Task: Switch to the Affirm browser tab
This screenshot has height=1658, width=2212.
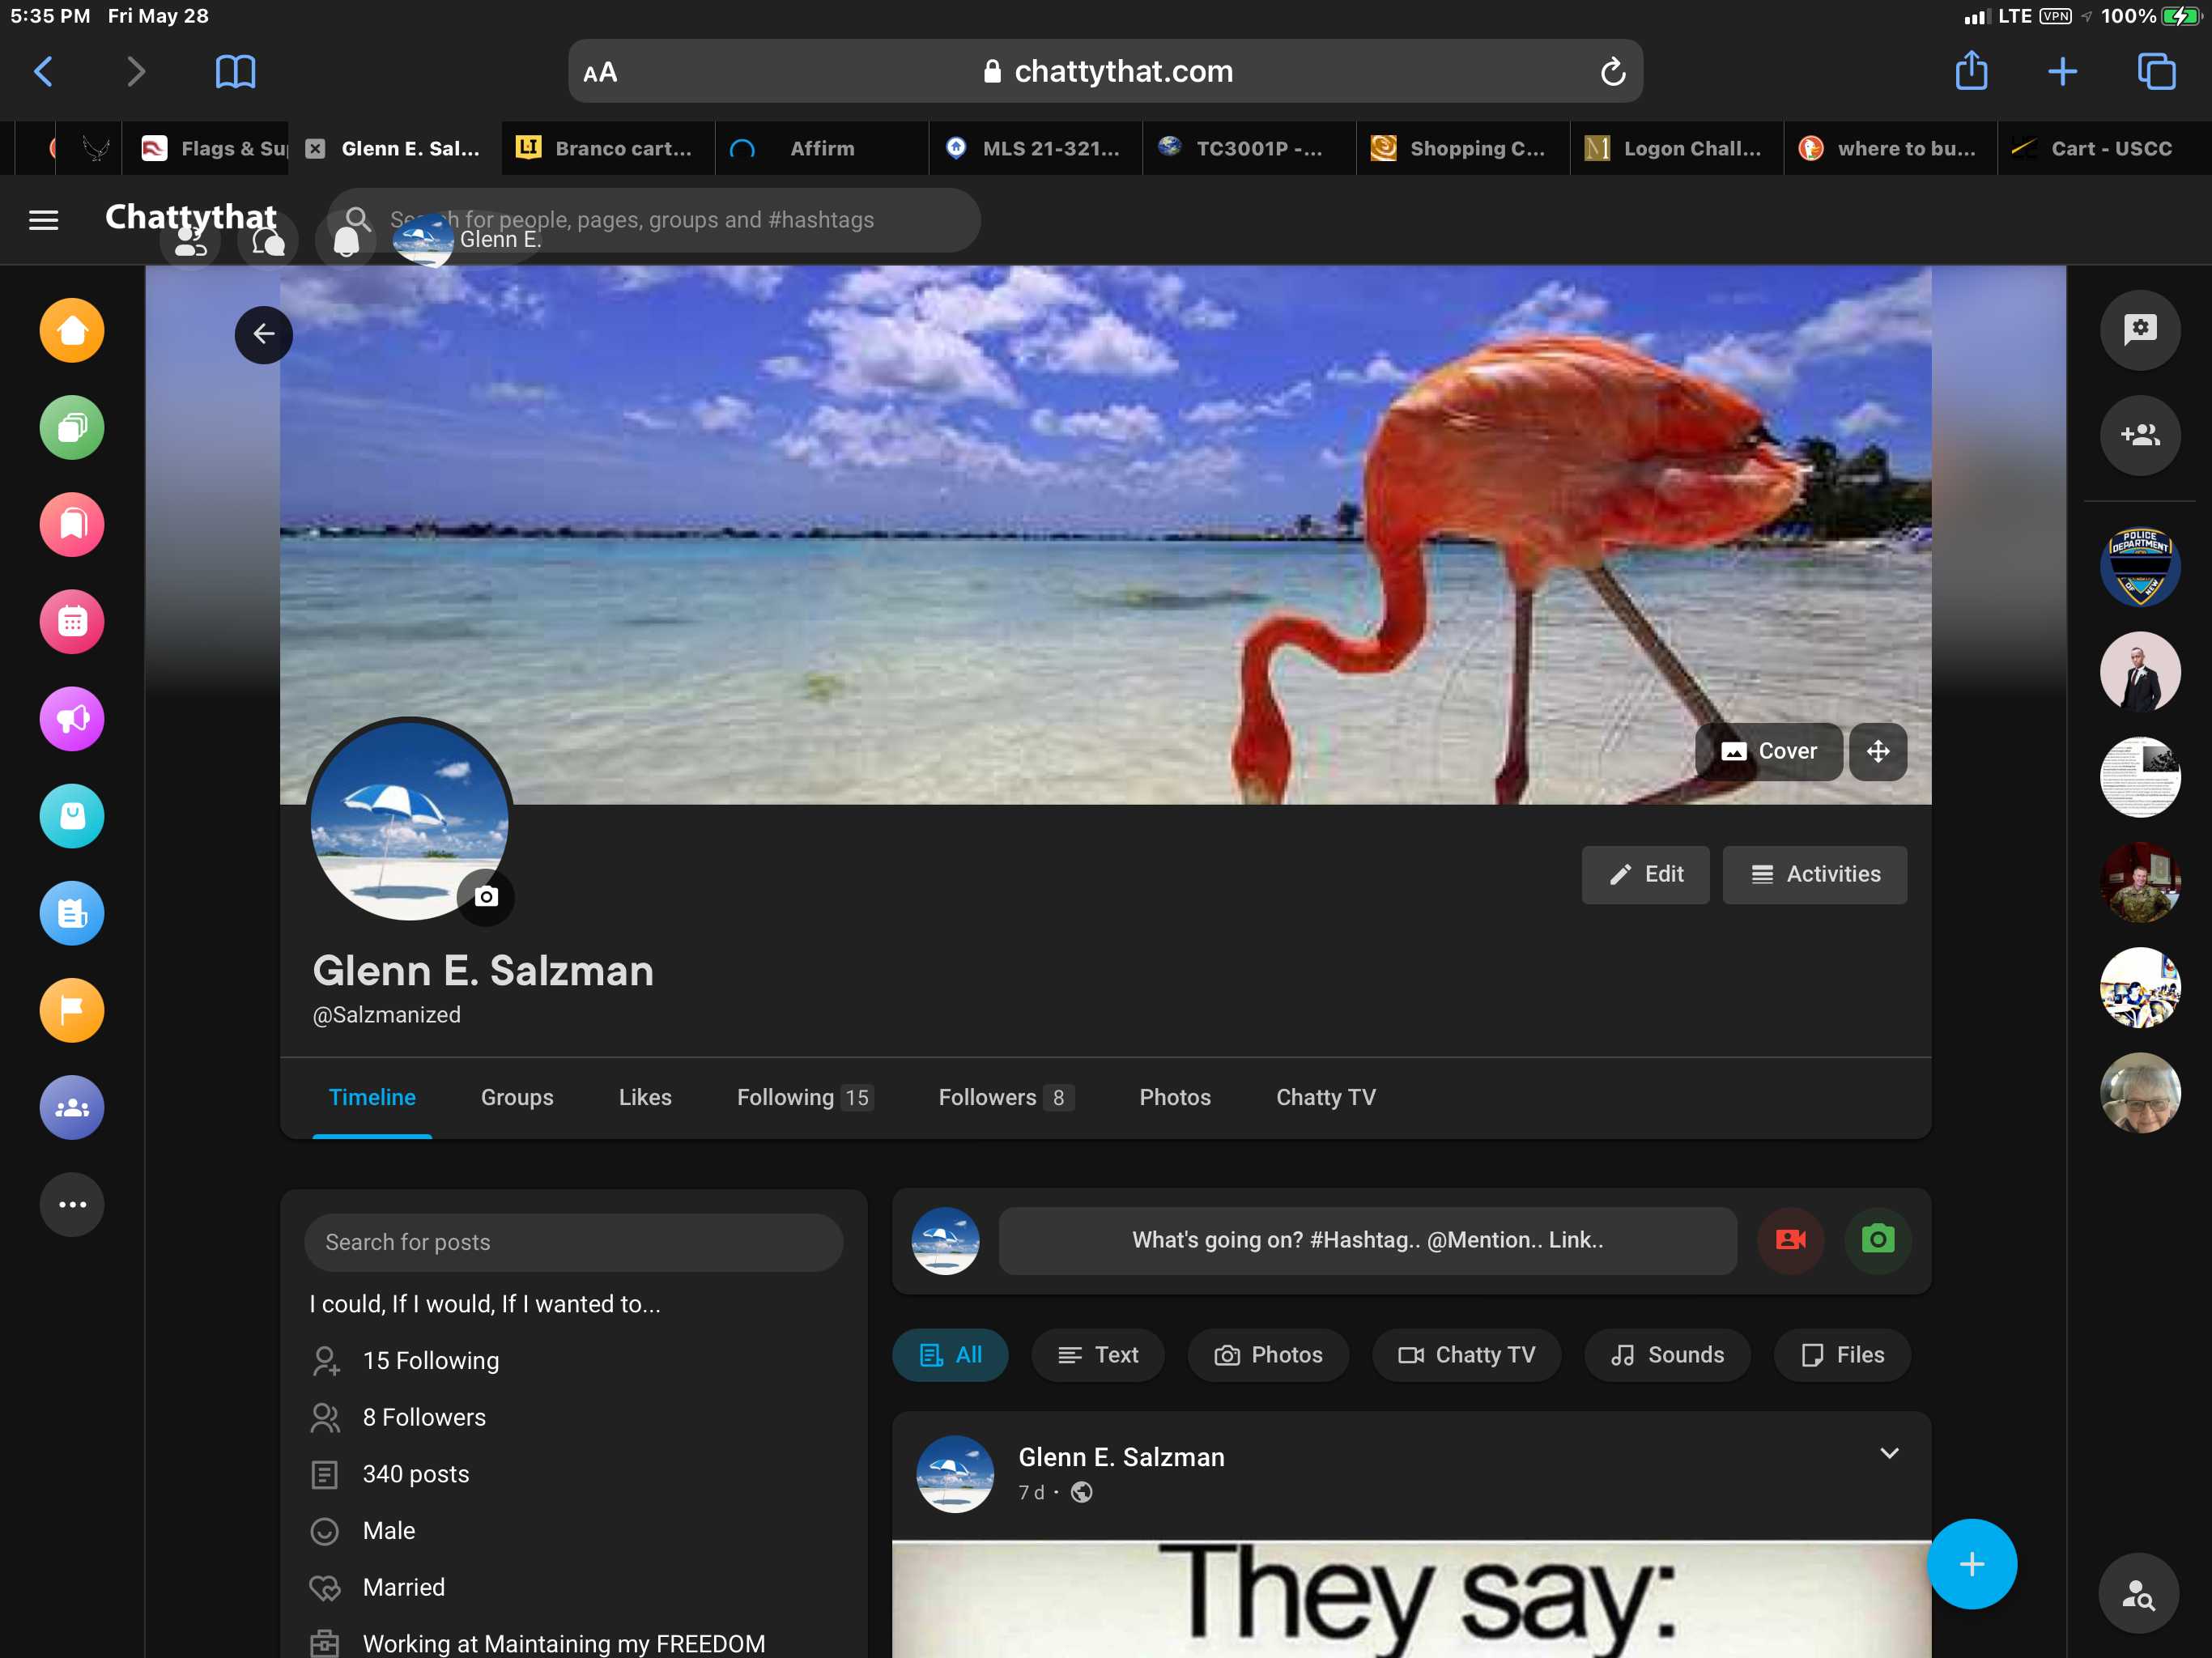Action: click(822, 148)
